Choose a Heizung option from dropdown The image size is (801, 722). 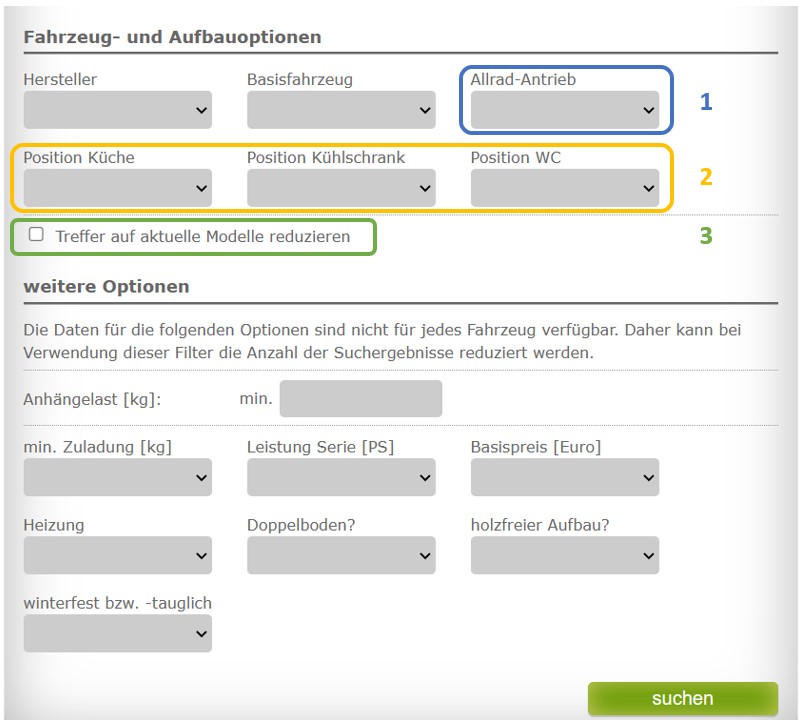[x=117, y=555]
